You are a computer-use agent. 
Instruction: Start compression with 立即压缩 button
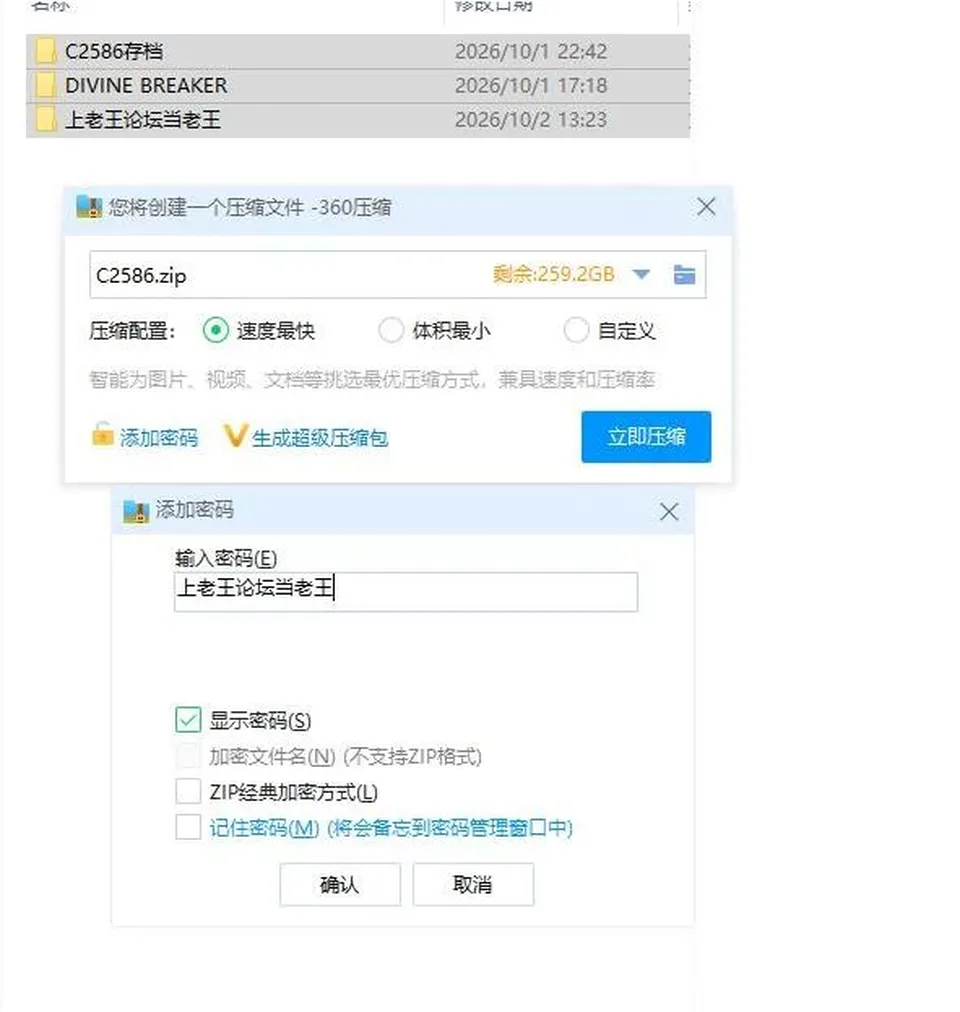(646, 437)
